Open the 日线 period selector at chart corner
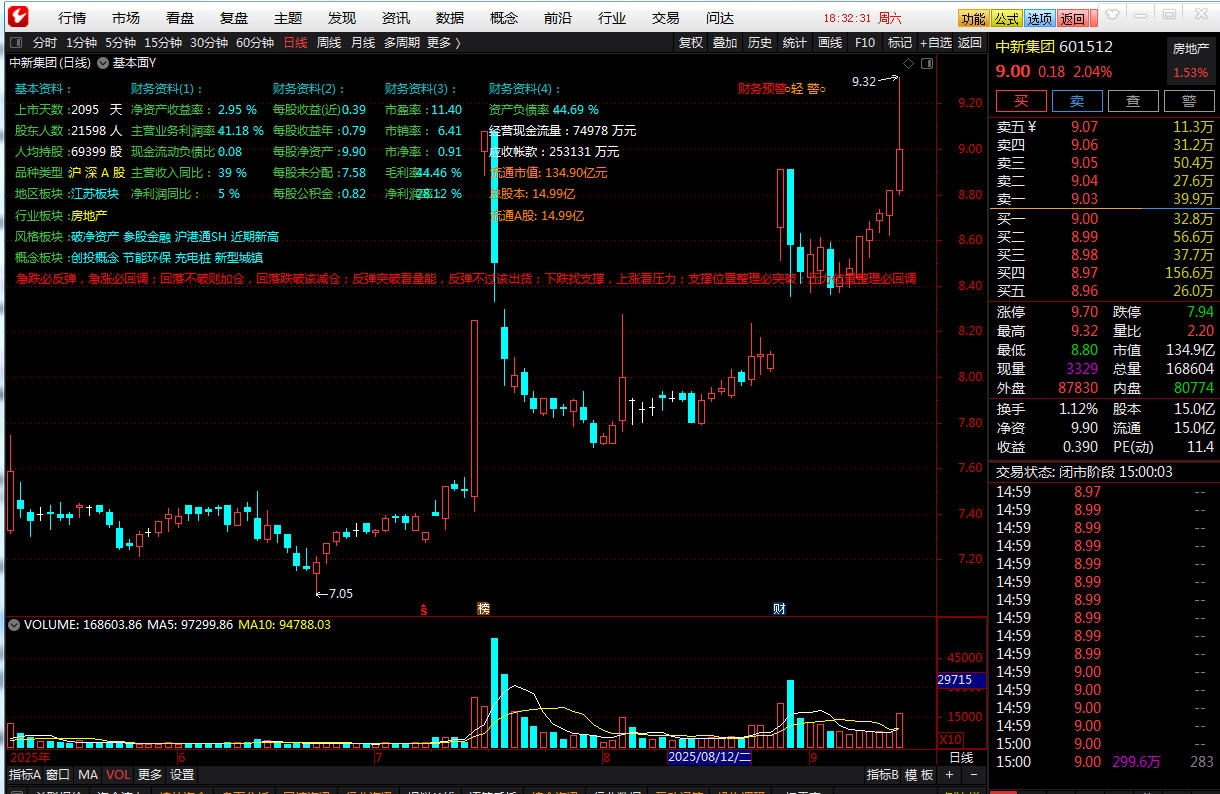The width and height of the screenshot is (1220, 794). (x=961, y=758)
